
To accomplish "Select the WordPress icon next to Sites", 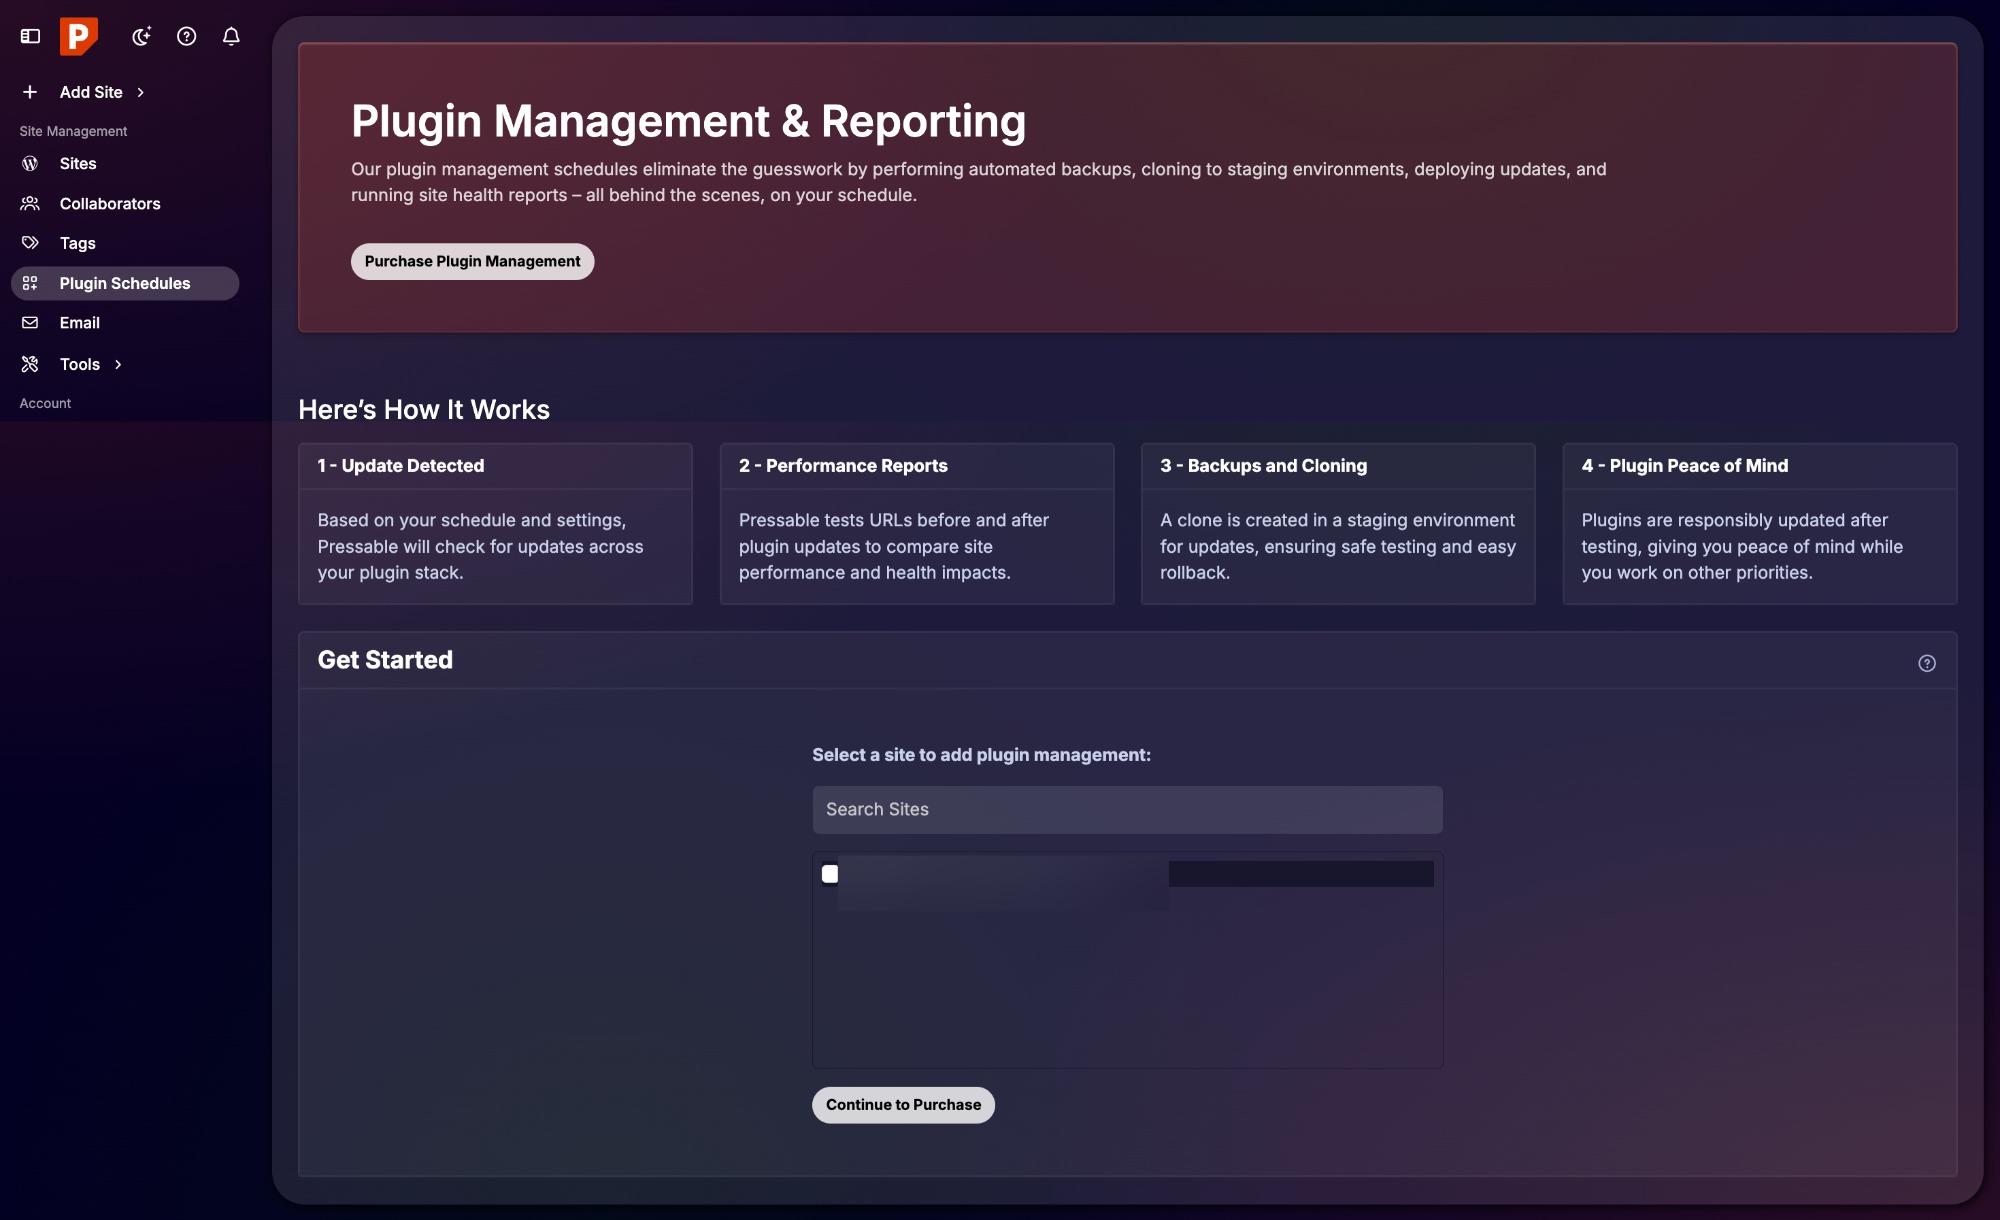I will pyautogui.click(x=30, y=163).
